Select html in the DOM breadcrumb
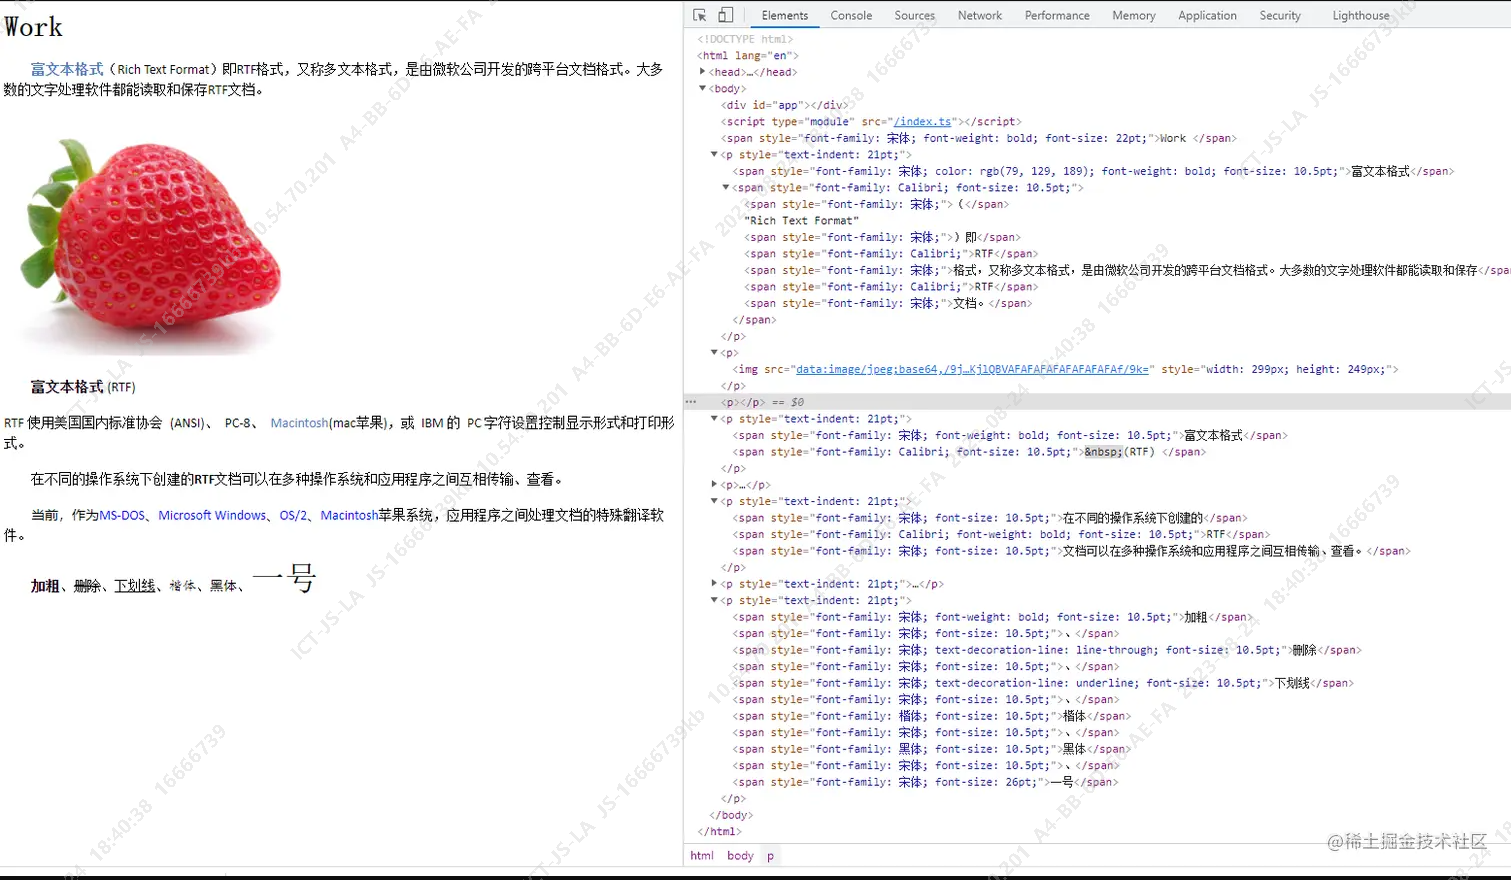This screenshot has height=880, width=1511. pos(702,856)
